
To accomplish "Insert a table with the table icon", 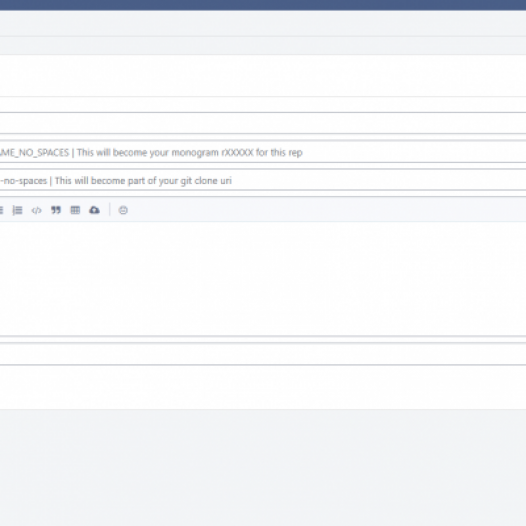I will point(75,210).
